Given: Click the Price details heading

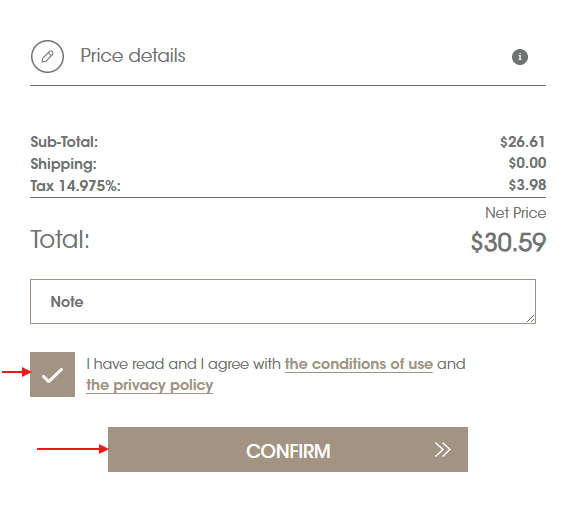Looking at the screenshot, I should tap(133, 56).
